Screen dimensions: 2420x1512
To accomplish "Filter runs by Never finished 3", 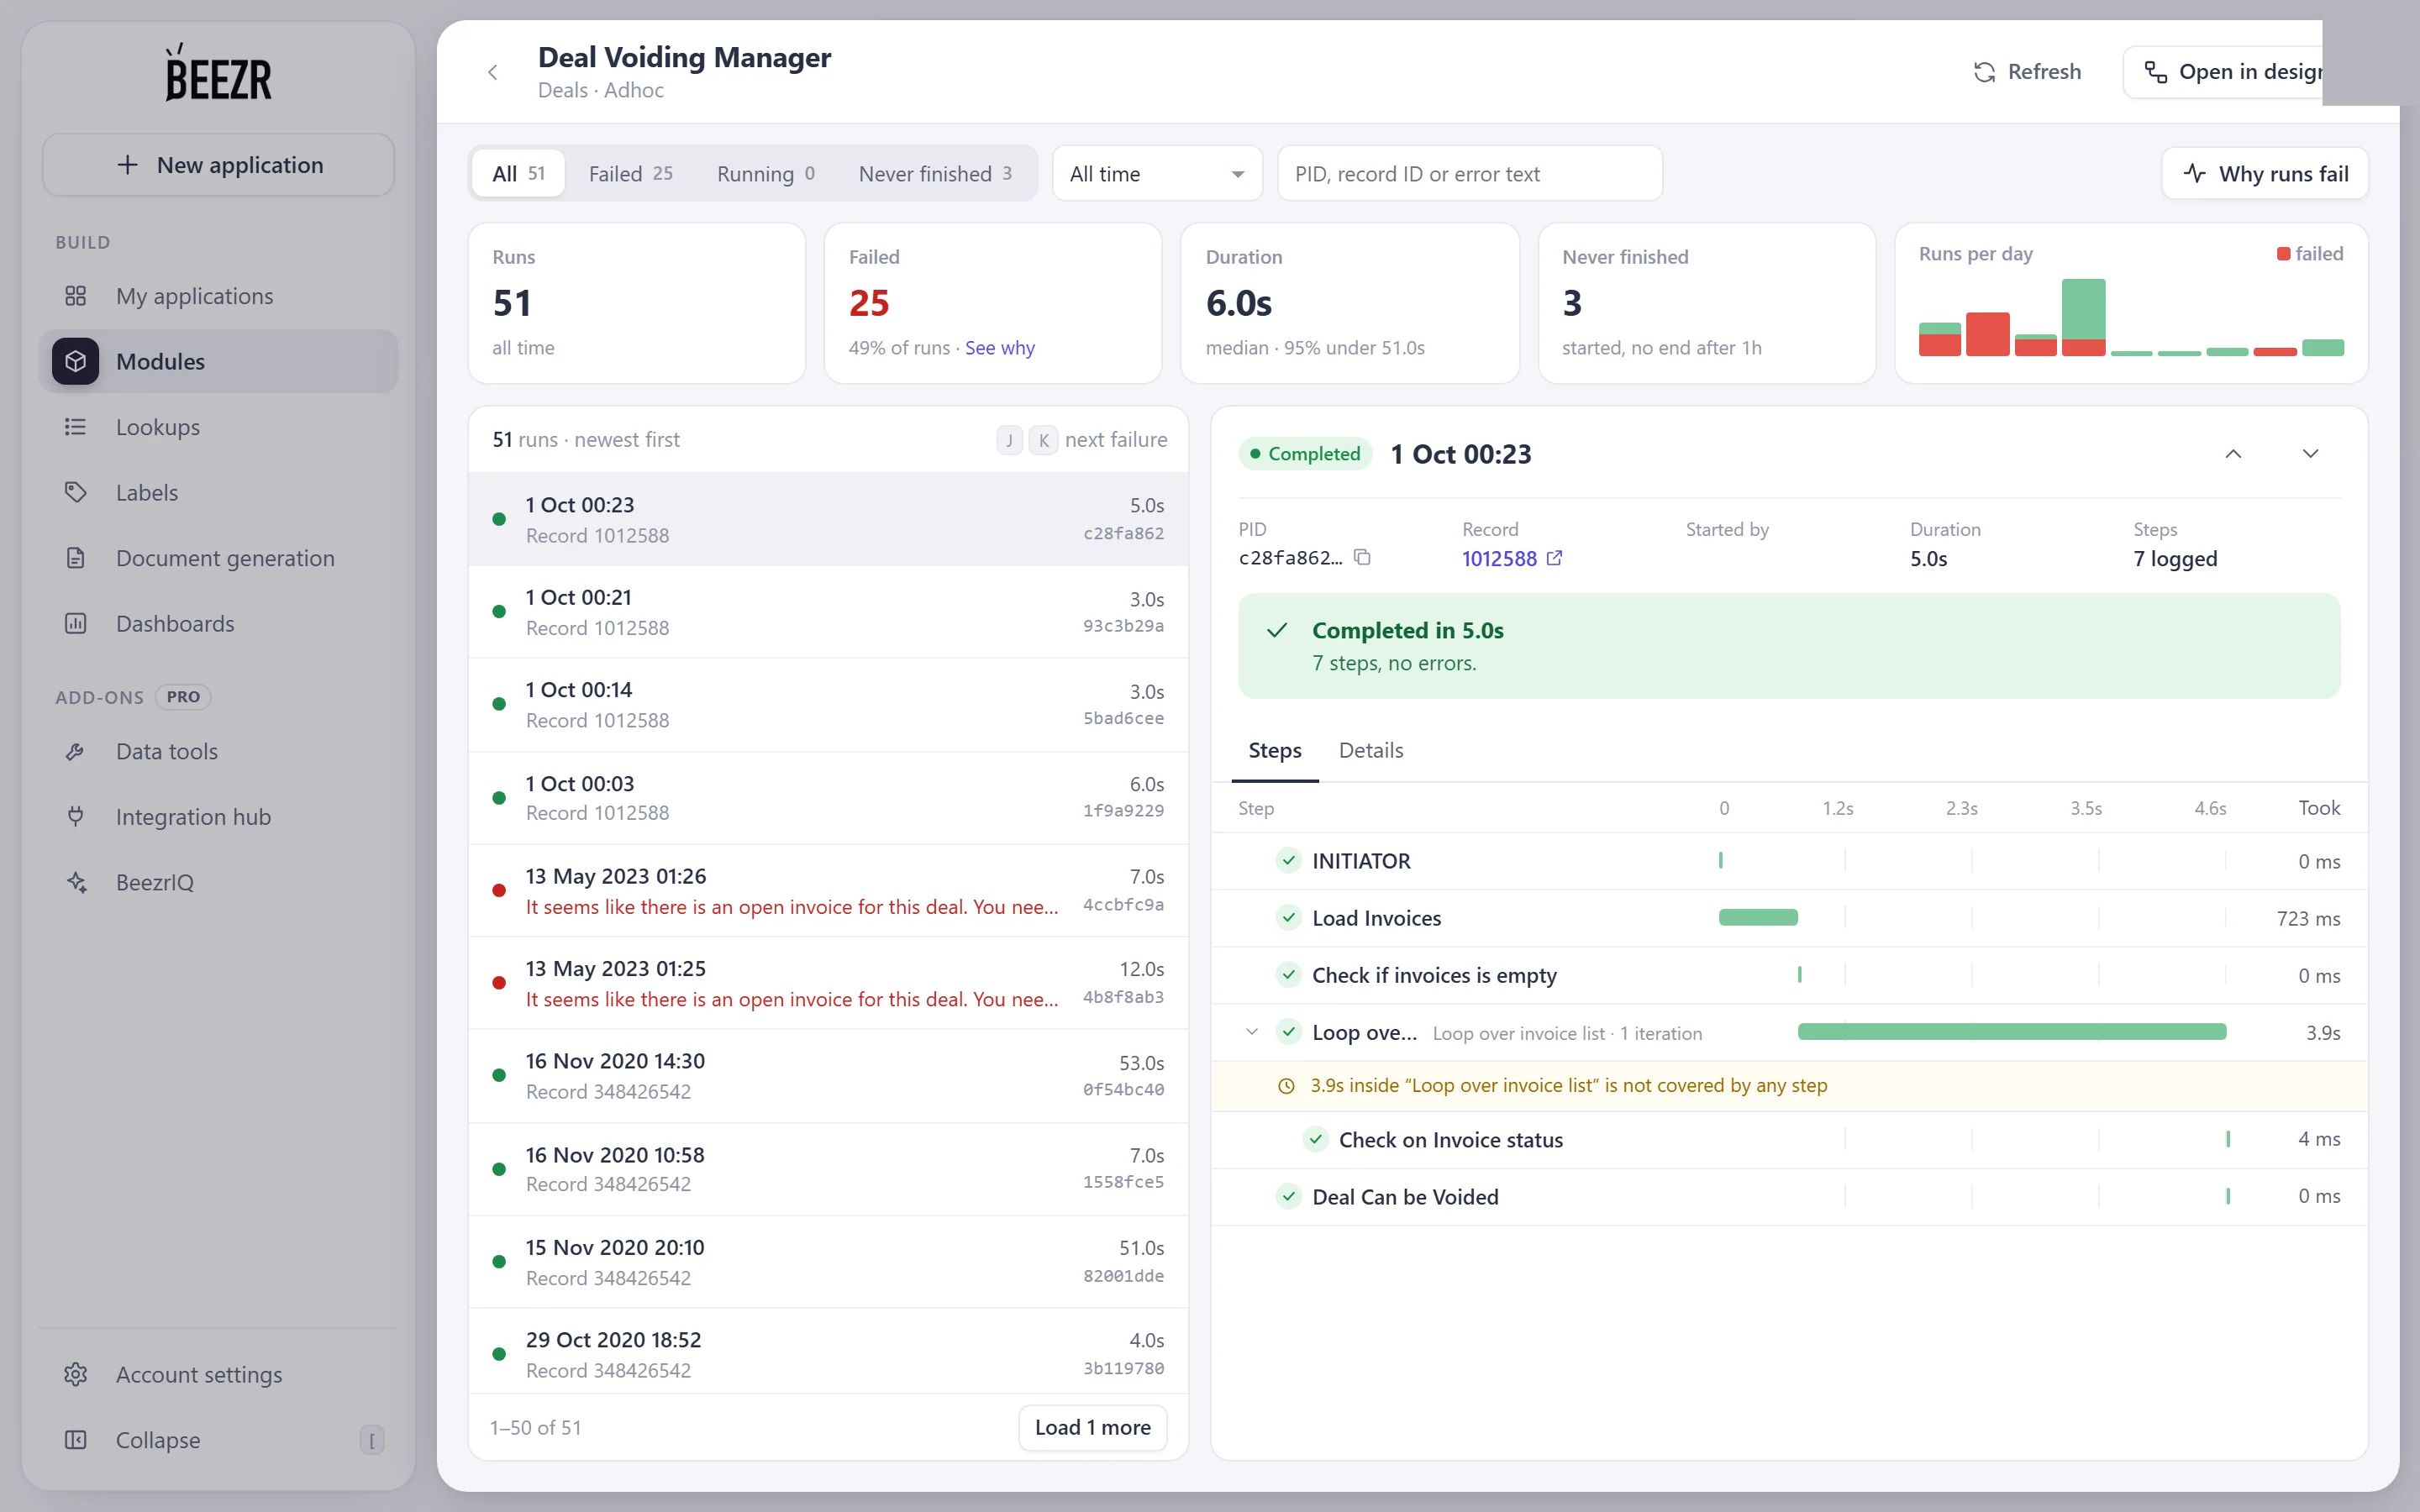I will [935, 174].
